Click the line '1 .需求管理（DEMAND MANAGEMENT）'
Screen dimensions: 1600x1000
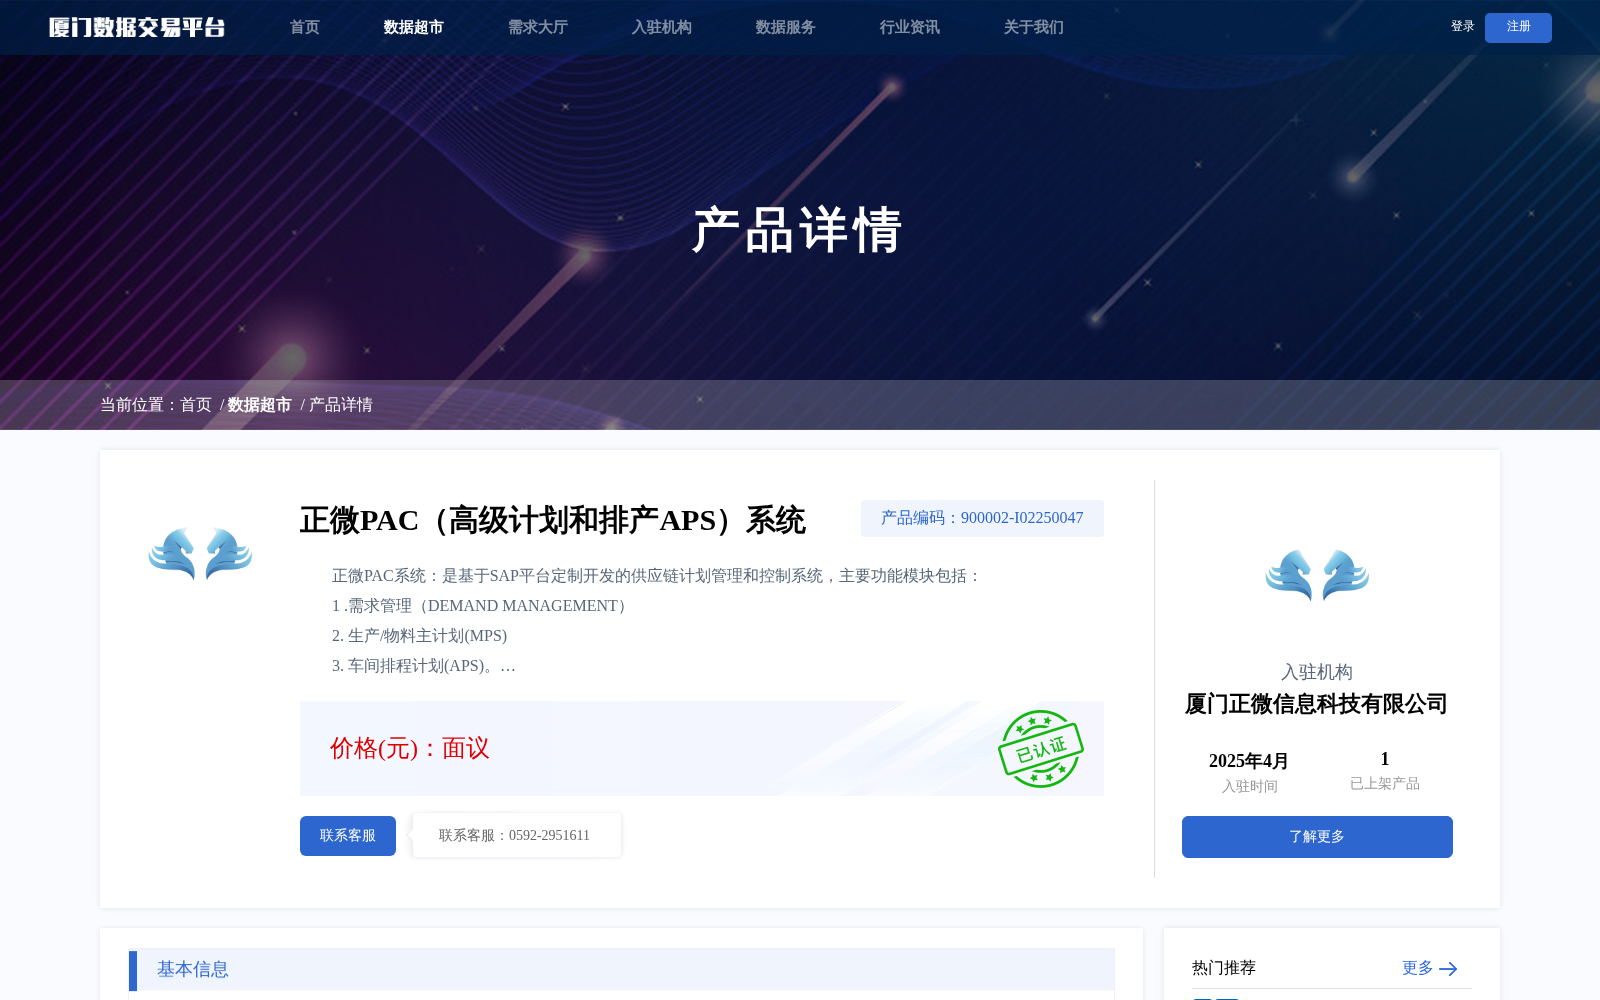[482, 606]
